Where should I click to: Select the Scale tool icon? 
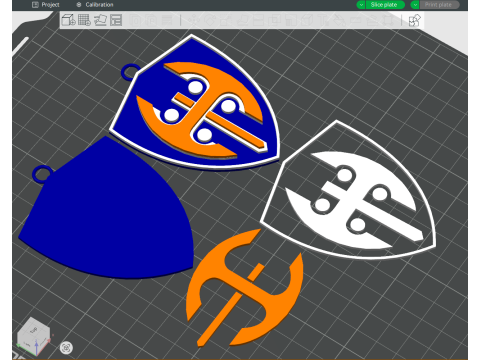(x=226, y=20)
